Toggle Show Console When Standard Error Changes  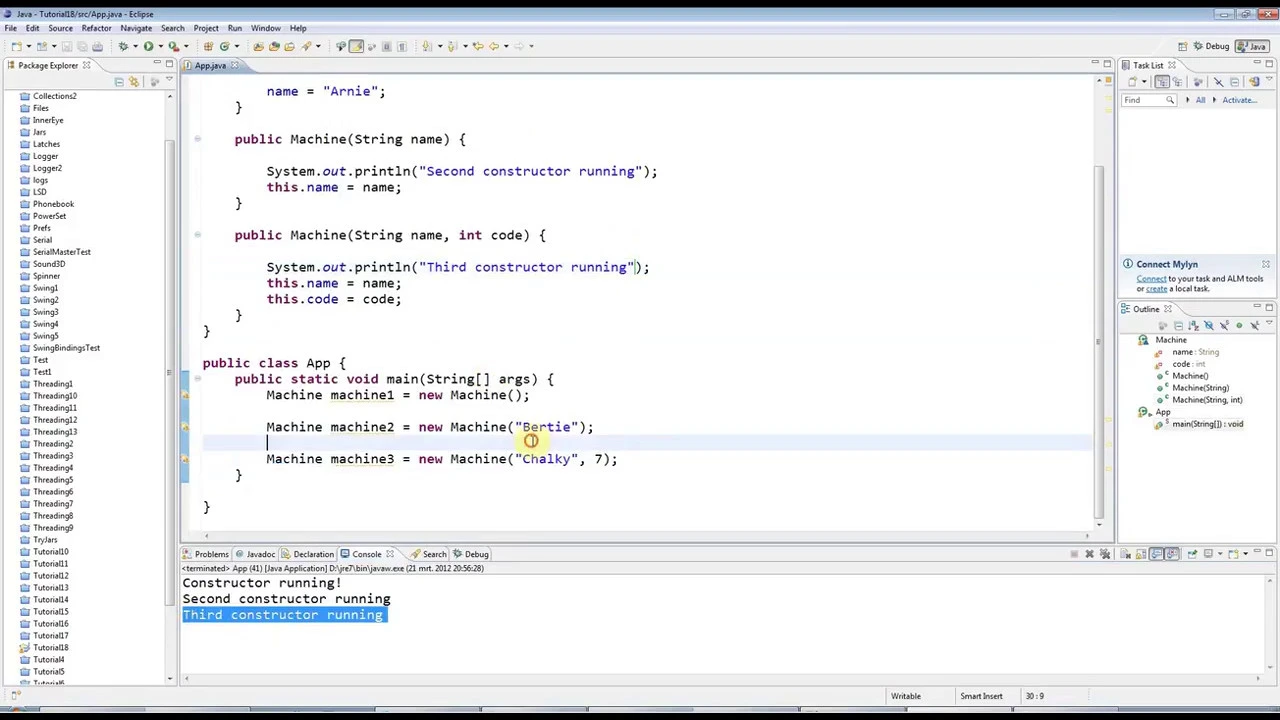click(x=1172, y=554)
